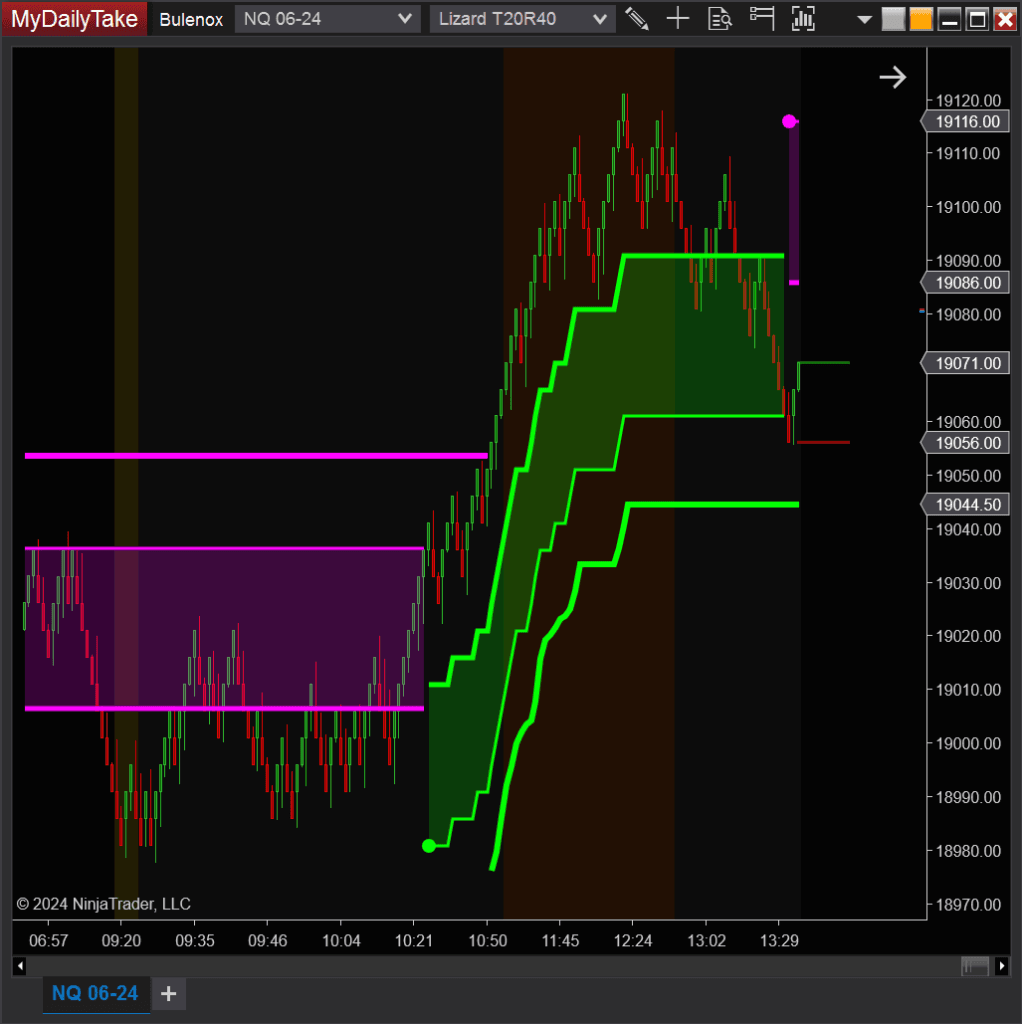Expand the toolbar overflow arrow

tap(862, 19)
